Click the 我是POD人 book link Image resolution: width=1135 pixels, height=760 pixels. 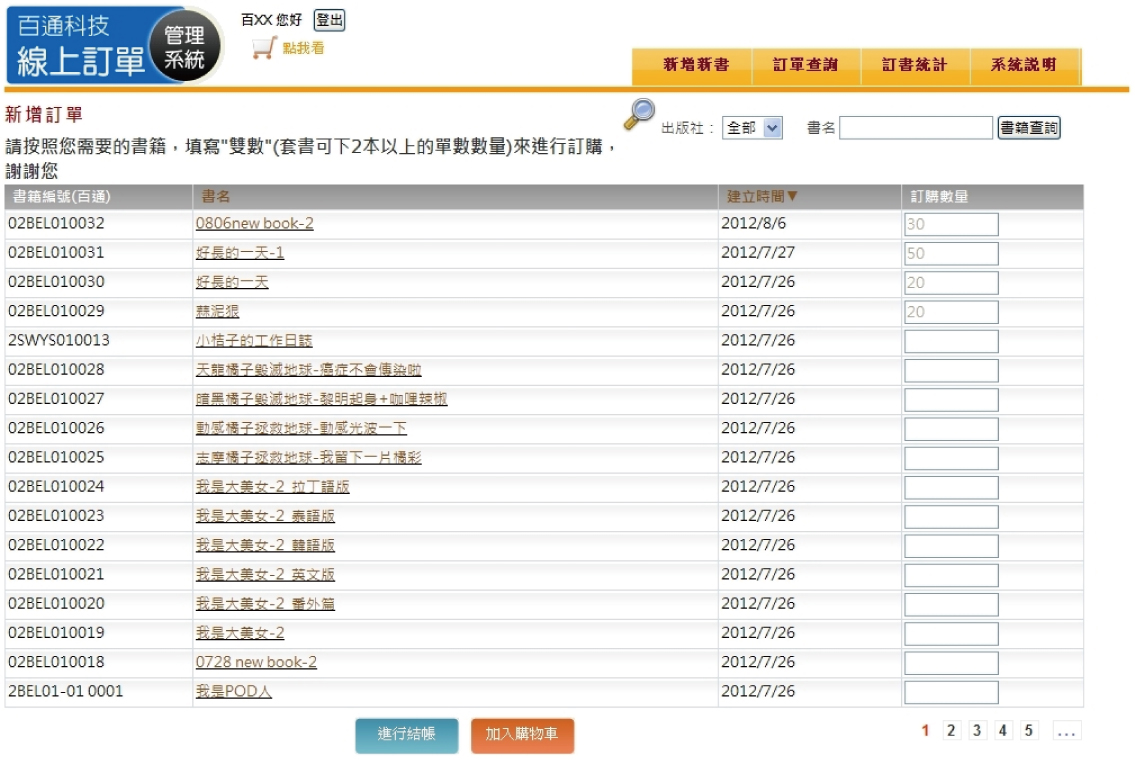pyautogui.click(x=233, y=692)
